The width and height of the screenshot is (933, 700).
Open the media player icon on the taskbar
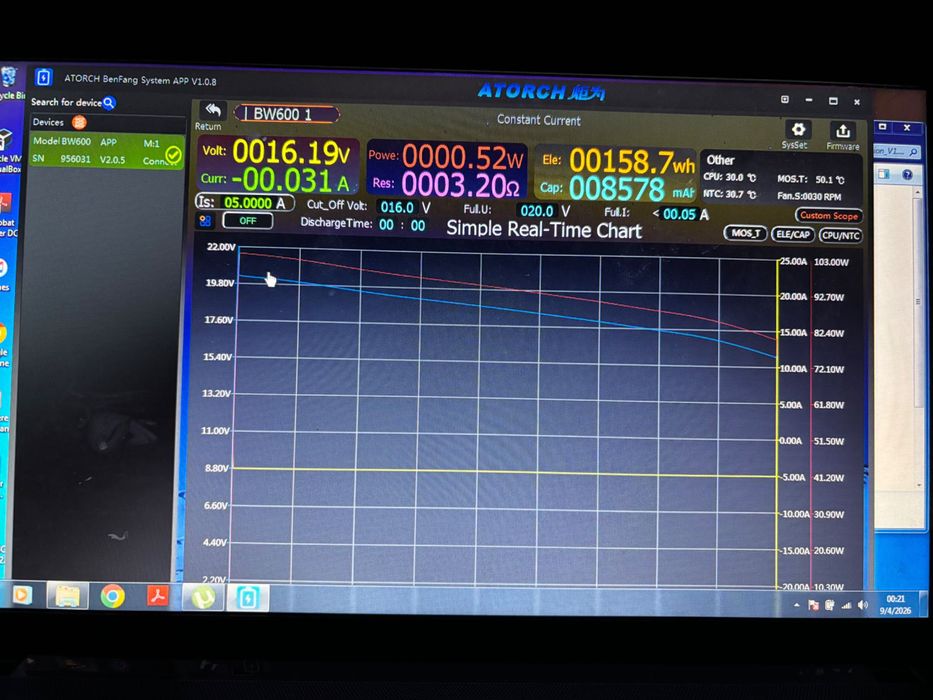pyautogui.click(x=22, y=595)
